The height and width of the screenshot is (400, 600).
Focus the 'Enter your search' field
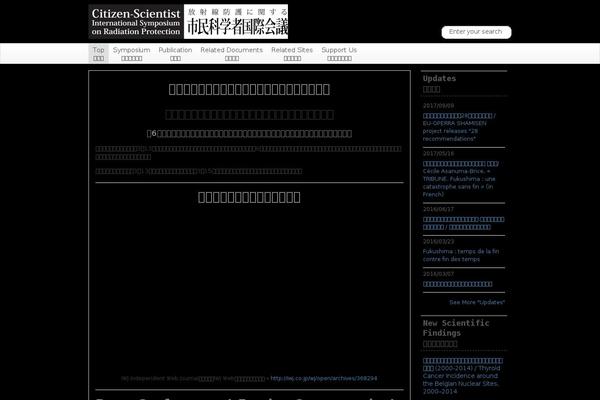476,32
